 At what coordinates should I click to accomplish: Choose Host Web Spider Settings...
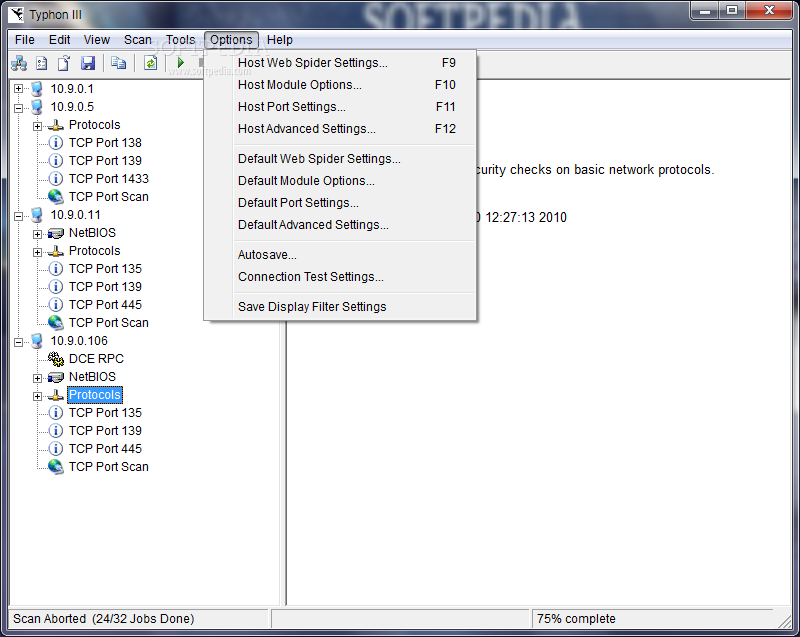340,63
